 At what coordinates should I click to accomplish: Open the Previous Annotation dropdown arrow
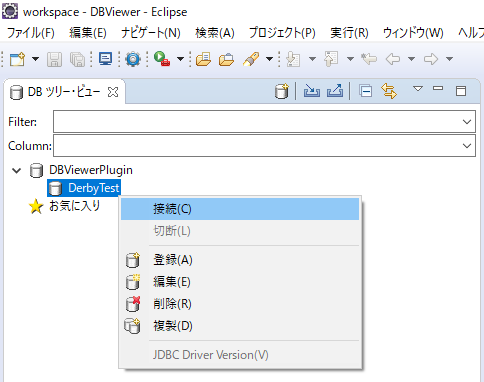[350, 59]
